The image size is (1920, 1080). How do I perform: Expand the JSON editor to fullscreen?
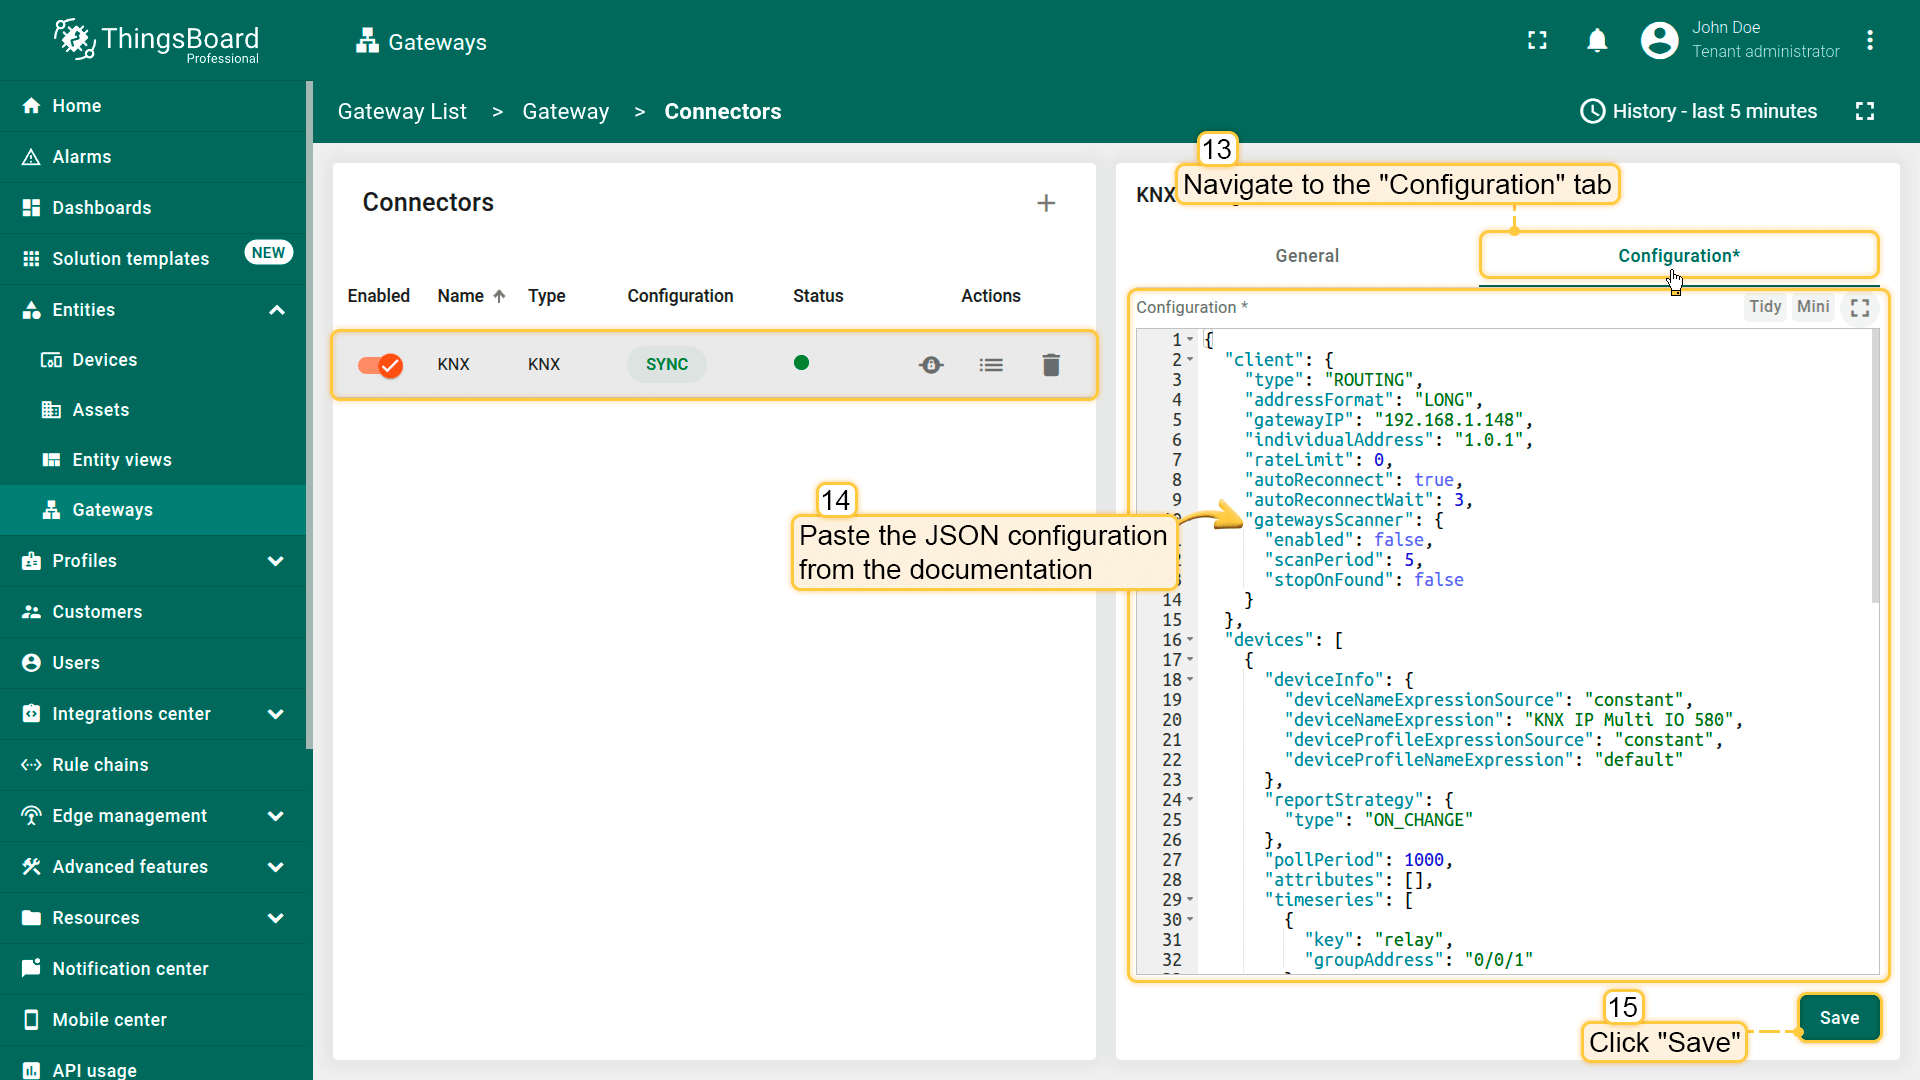(1860, 308)
